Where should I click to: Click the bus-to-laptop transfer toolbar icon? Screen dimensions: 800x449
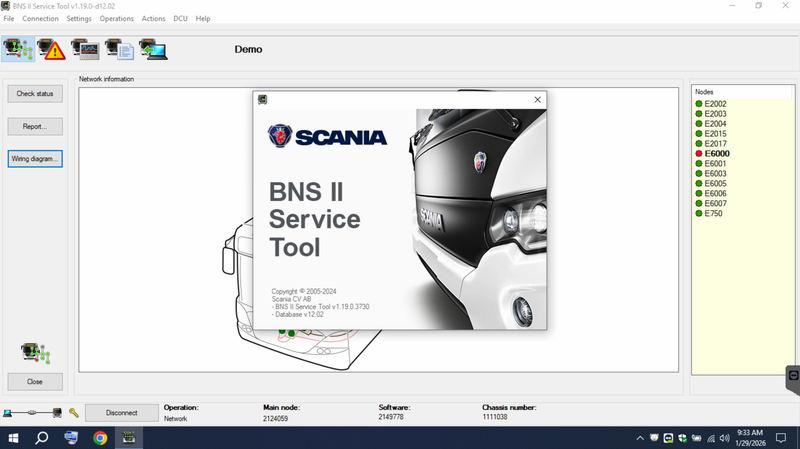pos(153,49)
